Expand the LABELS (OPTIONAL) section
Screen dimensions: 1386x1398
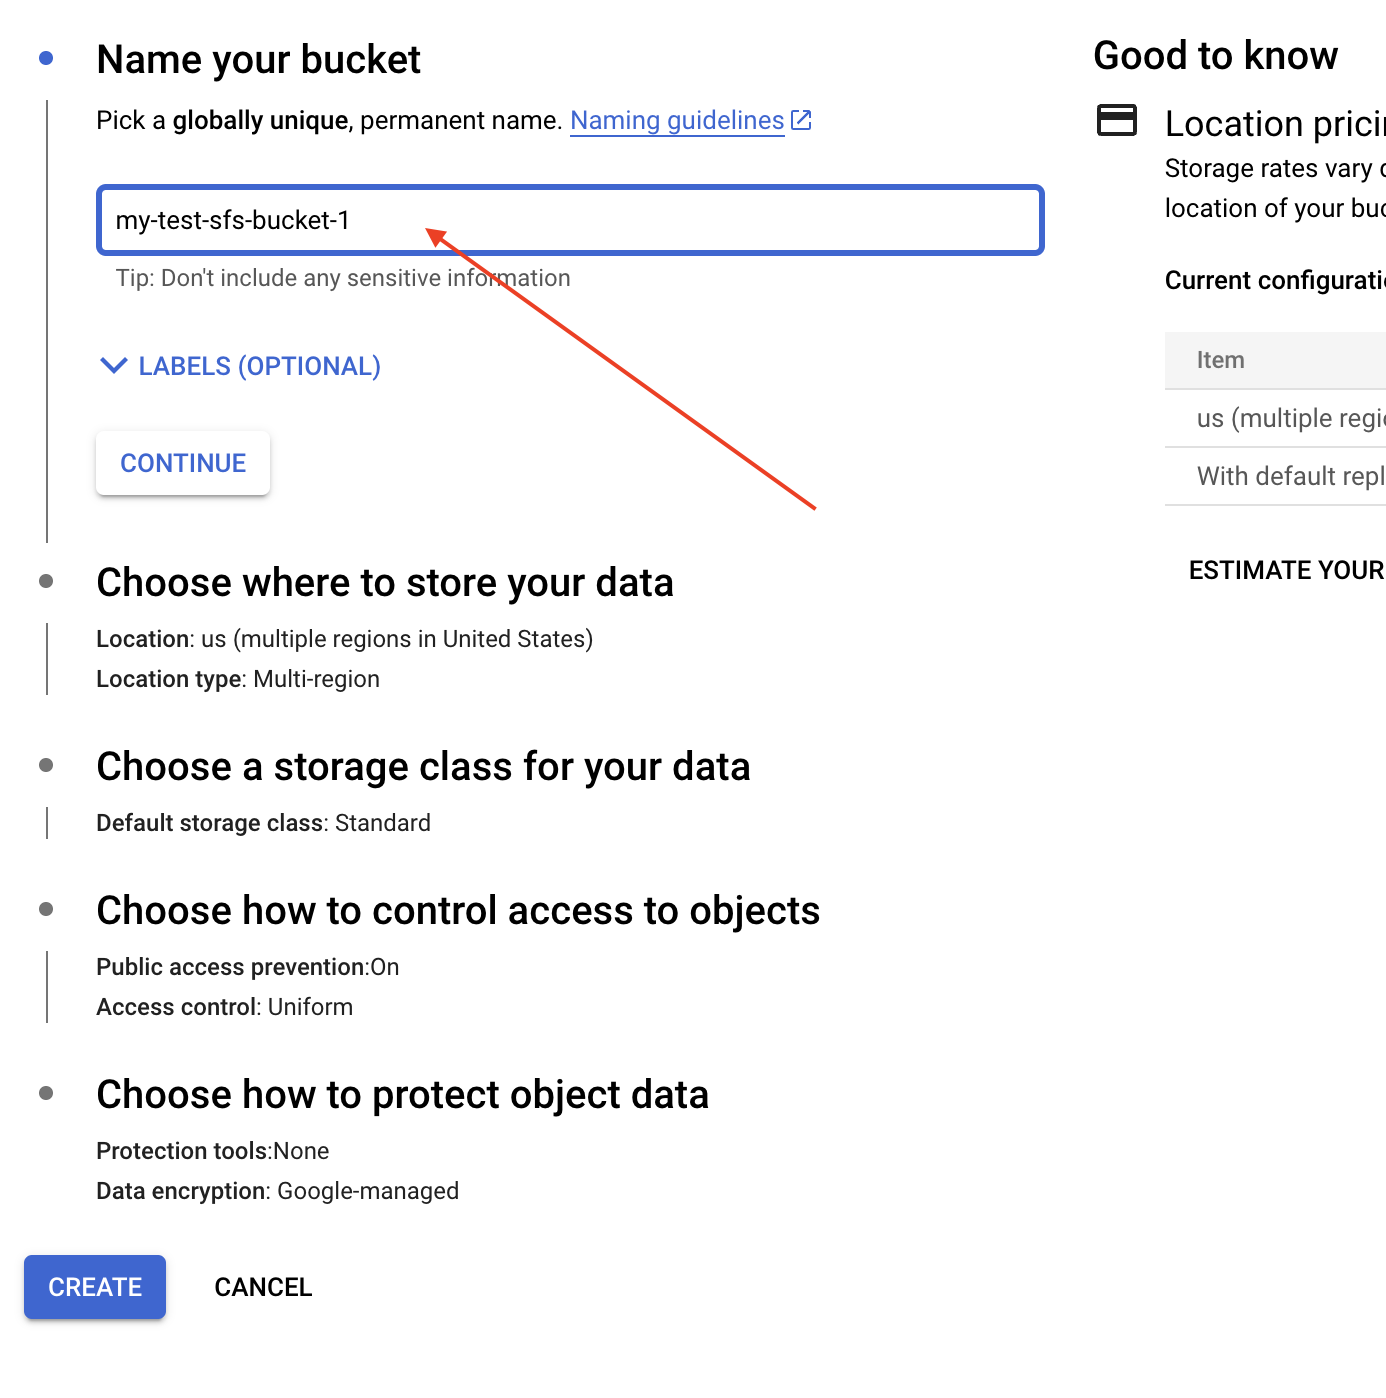[x=241, y=366]
